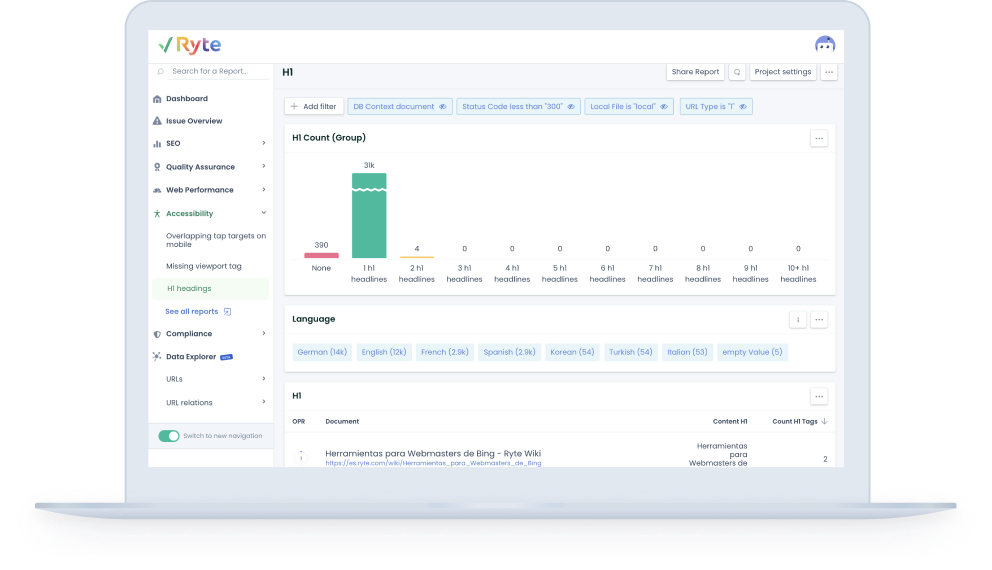Click the 'See all reports' link
The height and width of the screenshot is (570, 992).
[192, 312]
